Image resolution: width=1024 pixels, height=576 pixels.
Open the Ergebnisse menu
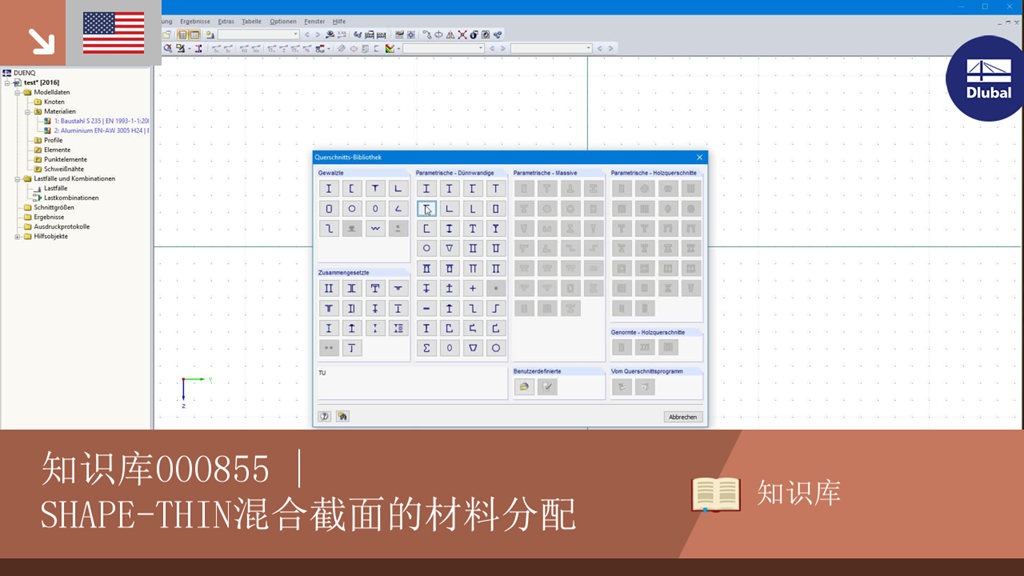coord(195,22)
